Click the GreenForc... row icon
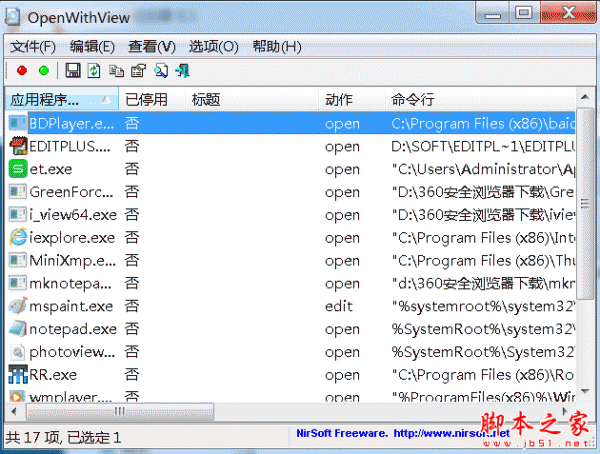Screen dimensions: 600x454 18,191
